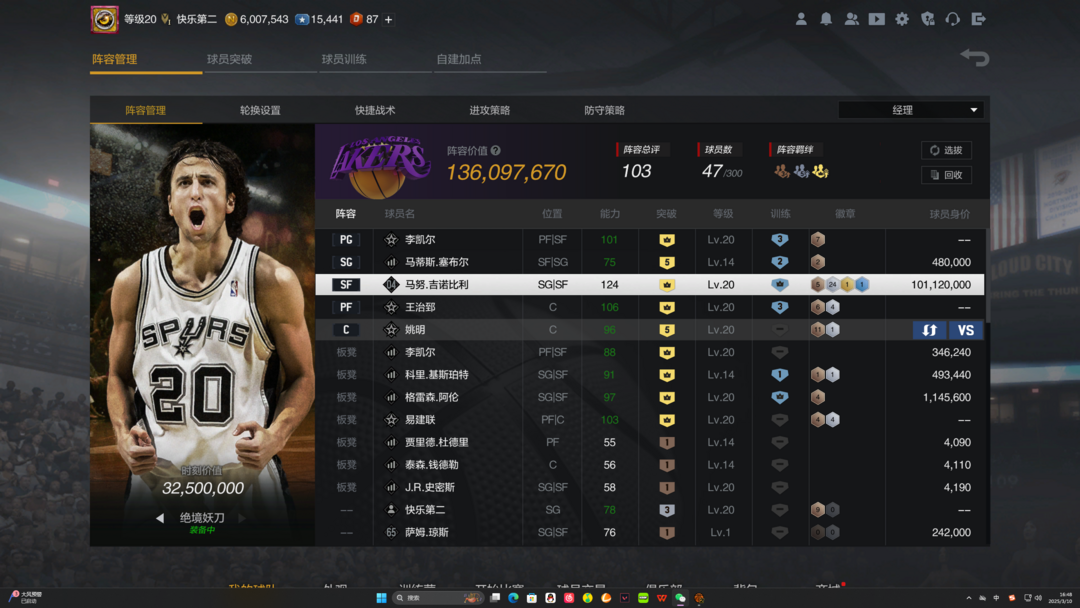The height and width of the screenshot is (608, 1080).
Task: Select bench player 易建联
Action: tap(650, 420)
